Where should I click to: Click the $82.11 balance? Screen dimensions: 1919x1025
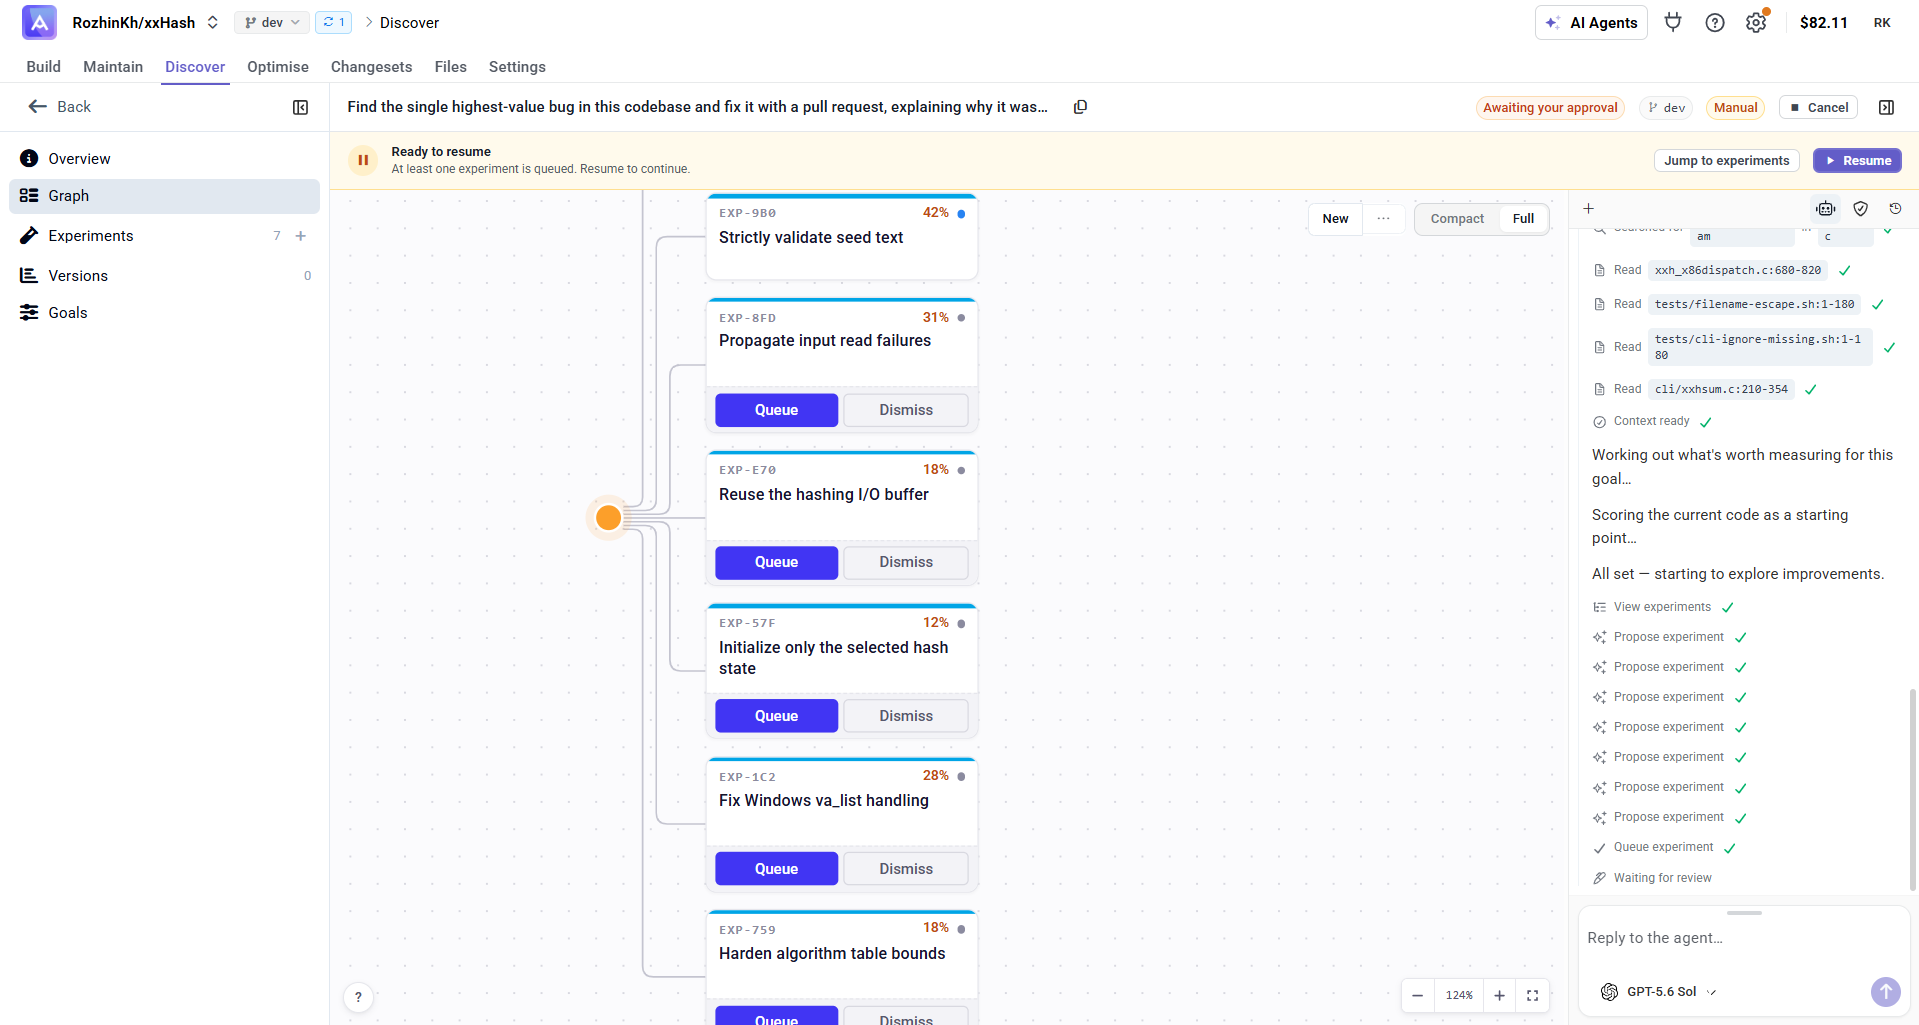click(x=1823, y=22)
